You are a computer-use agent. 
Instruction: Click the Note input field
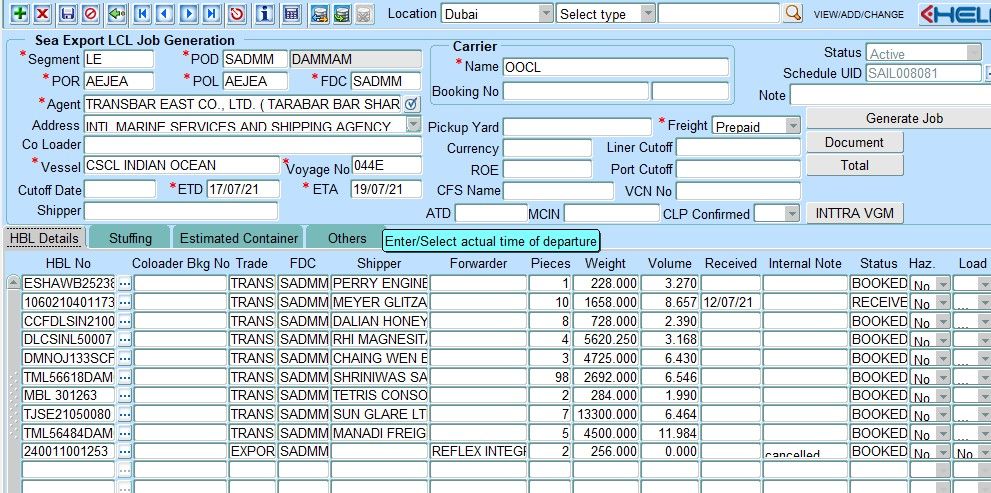890,95
